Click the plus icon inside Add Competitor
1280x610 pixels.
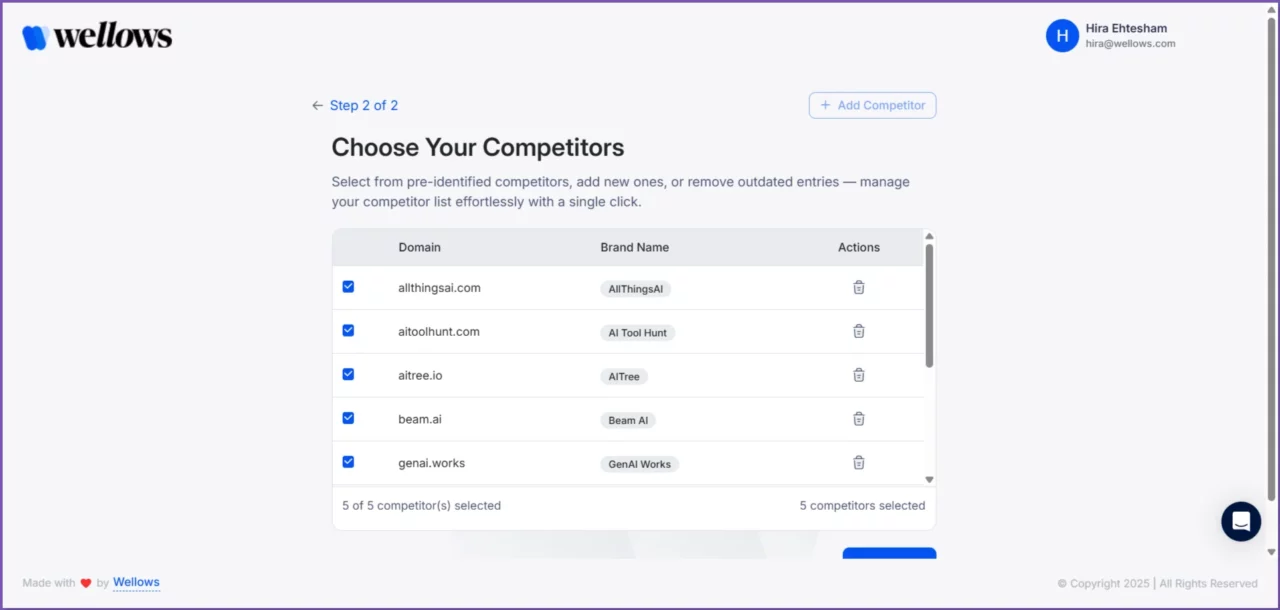[x=826, y=105]
